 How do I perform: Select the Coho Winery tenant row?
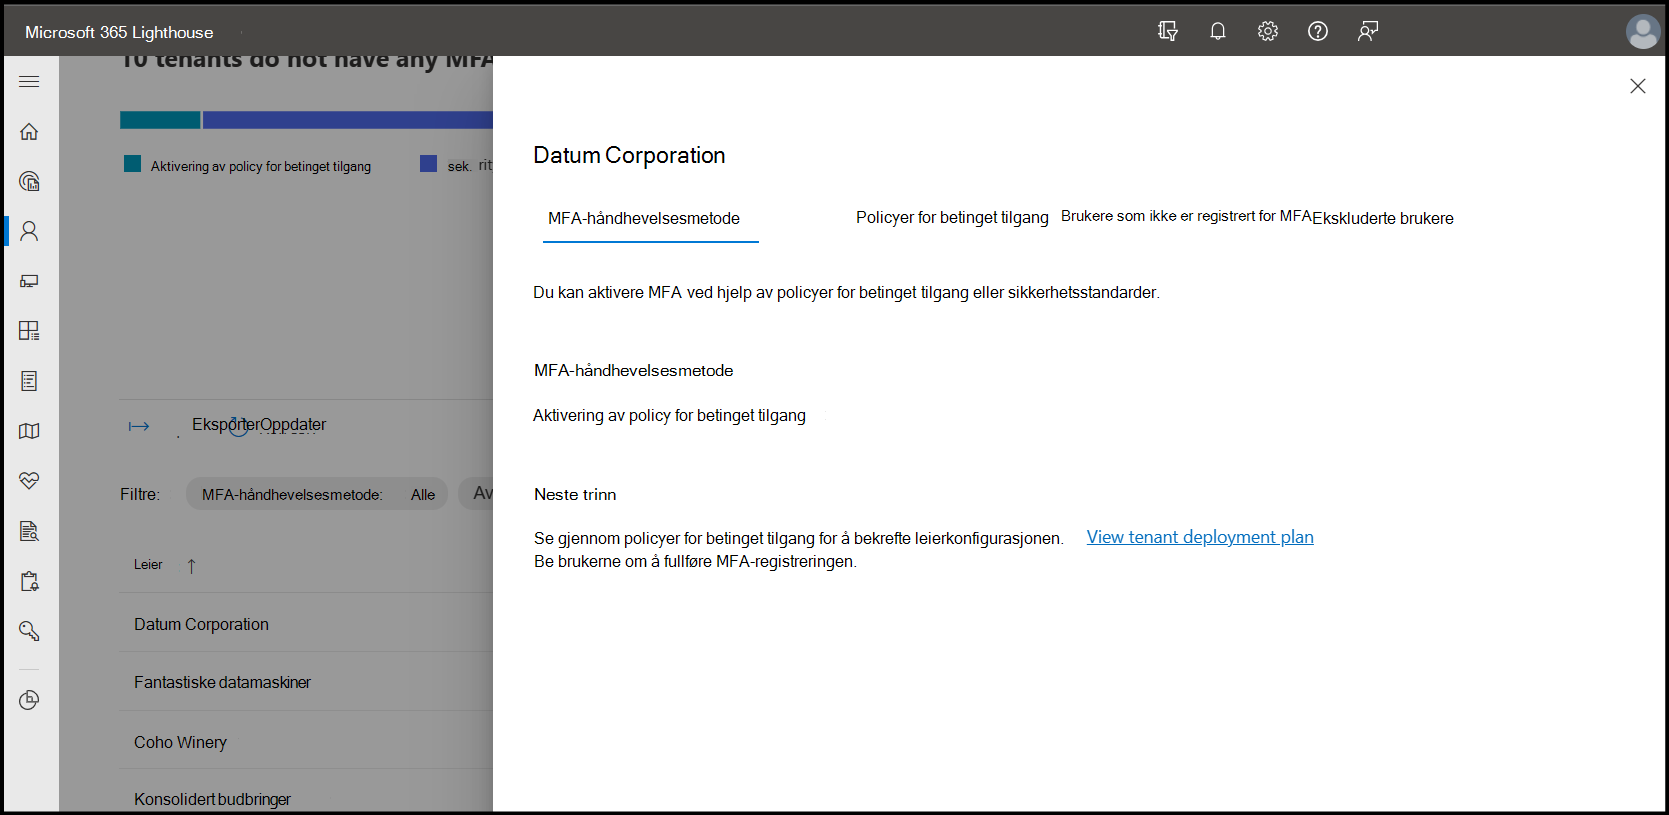[306, 742]
